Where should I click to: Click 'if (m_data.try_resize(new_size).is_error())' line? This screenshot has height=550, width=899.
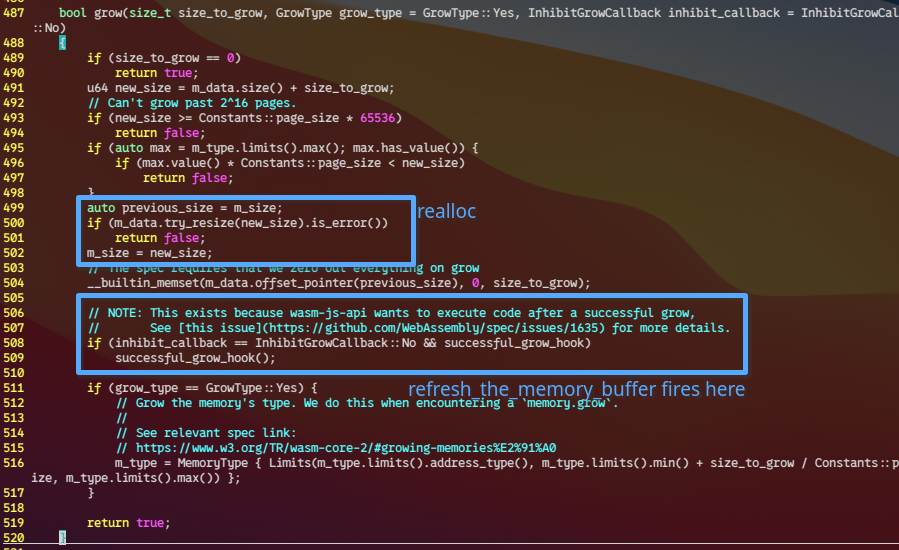coord(237,223)
